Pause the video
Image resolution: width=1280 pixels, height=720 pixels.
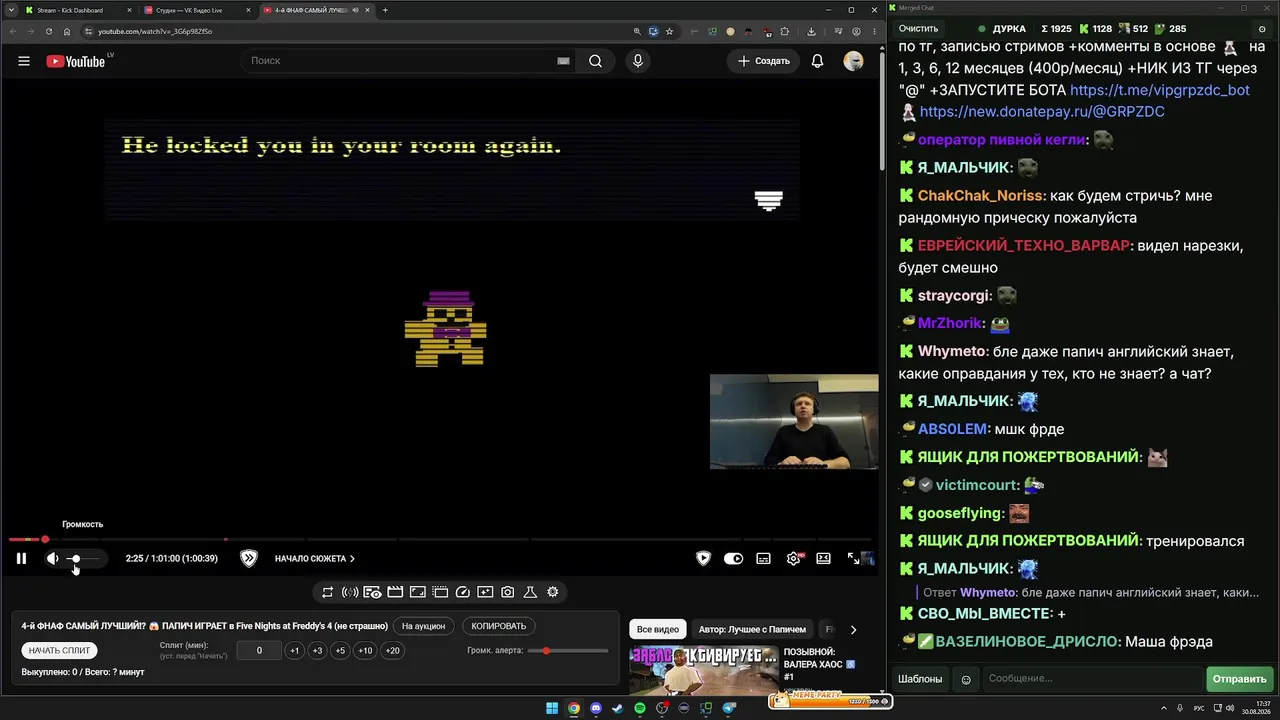[21, 558]
